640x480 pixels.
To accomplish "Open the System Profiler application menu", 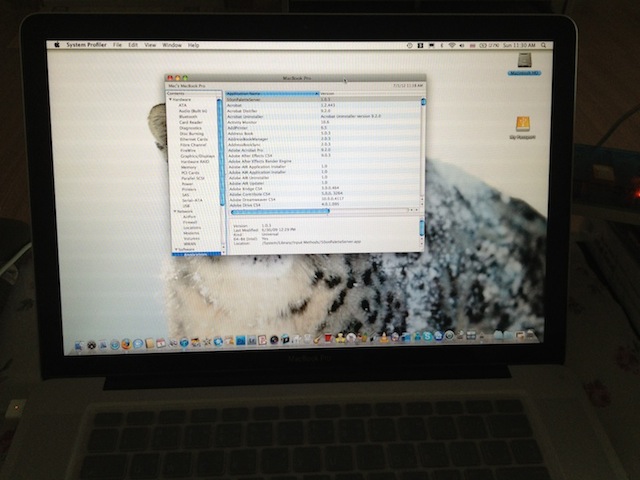I will [86, 45].
